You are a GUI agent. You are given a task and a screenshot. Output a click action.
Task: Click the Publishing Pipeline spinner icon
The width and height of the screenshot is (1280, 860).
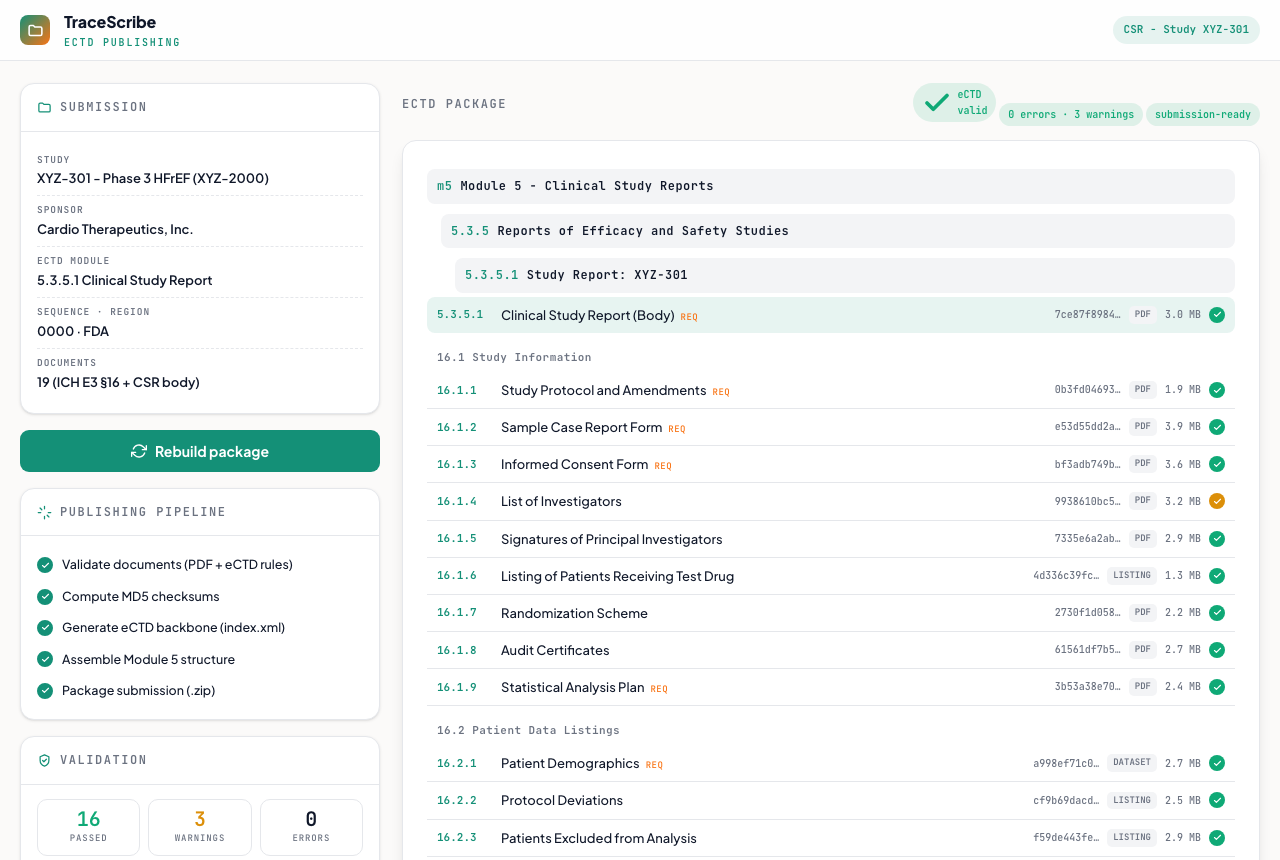44,512
